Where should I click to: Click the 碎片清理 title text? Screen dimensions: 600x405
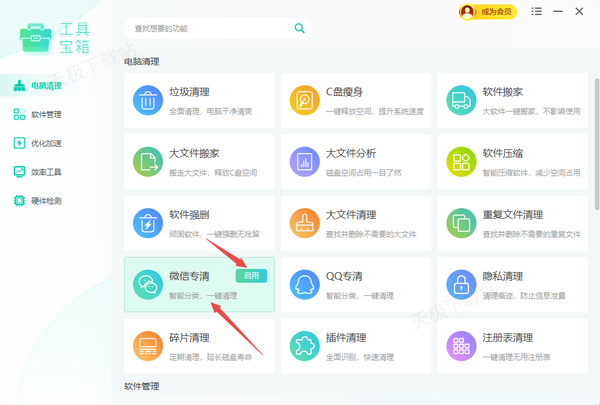189,338
